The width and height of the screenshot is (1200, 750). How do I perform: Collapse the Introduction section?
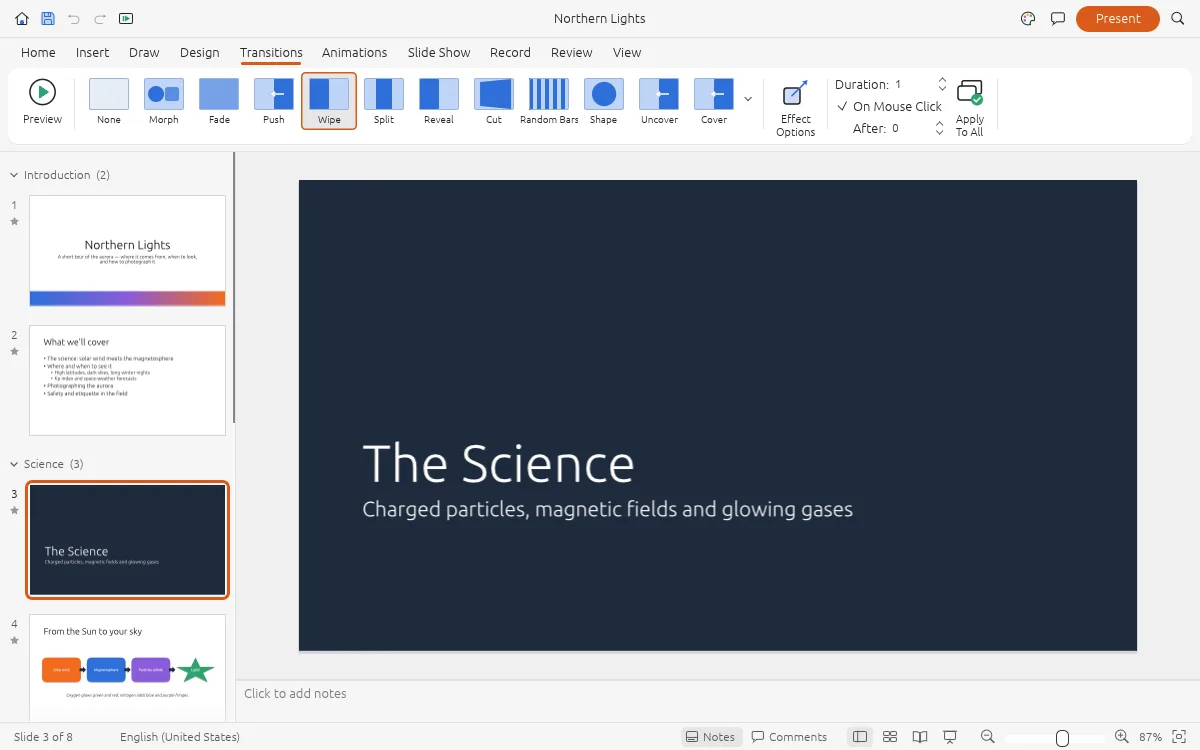point(14,175)
